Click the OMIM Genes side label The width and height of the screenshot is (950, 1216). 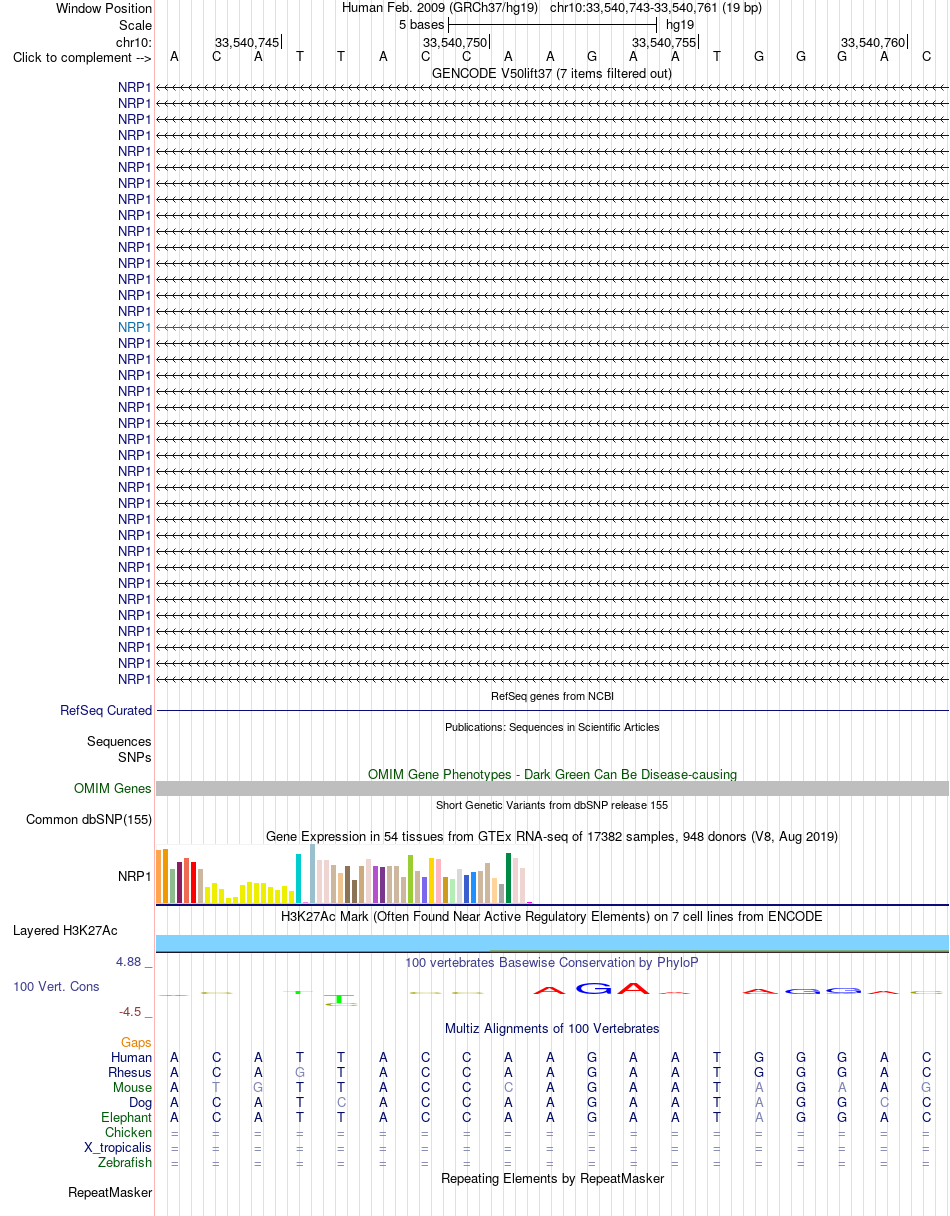click(x=113, y=788)
